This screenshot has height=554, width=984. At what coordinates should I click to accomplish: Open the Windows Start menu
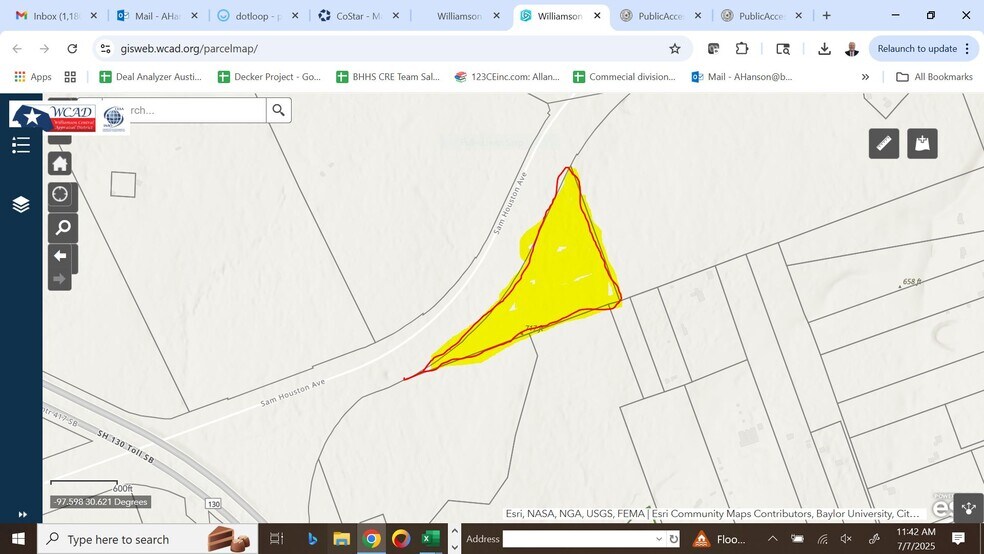[x=18, y=539]
